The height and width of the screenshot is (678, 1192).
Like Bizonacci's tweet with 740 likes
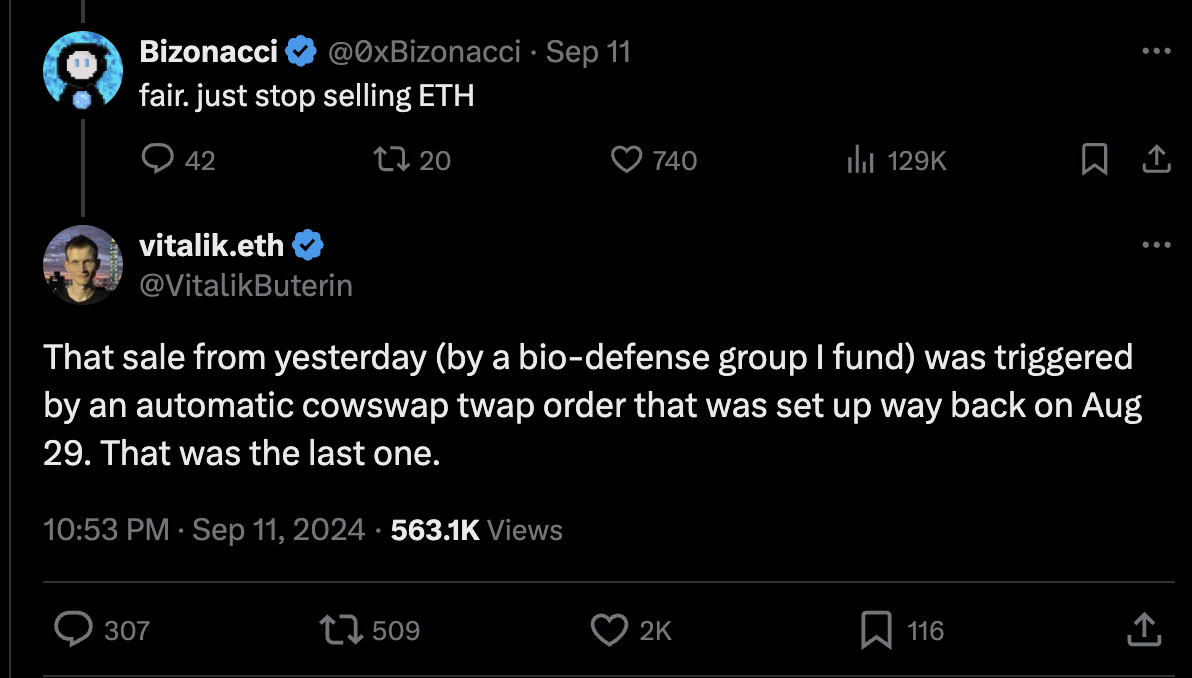[x=627, y=159]
